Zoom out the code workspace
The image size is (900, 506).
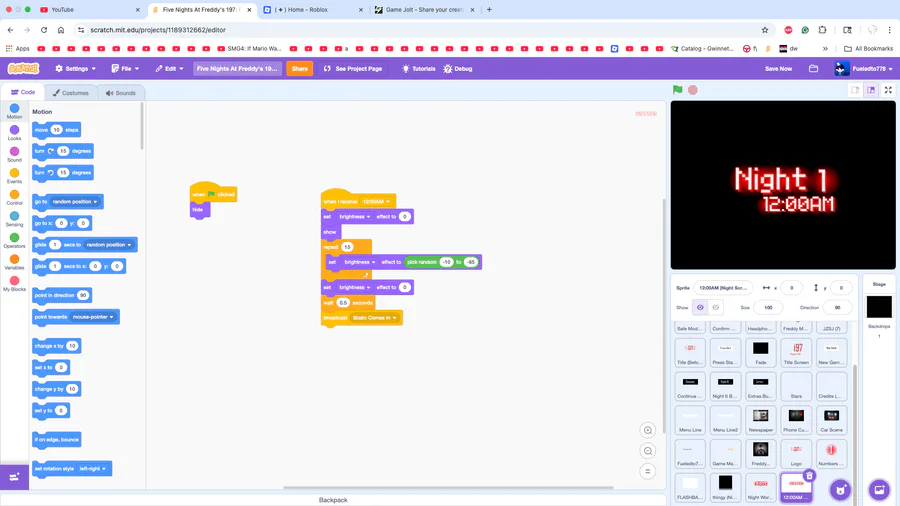[x=647, y=451]
